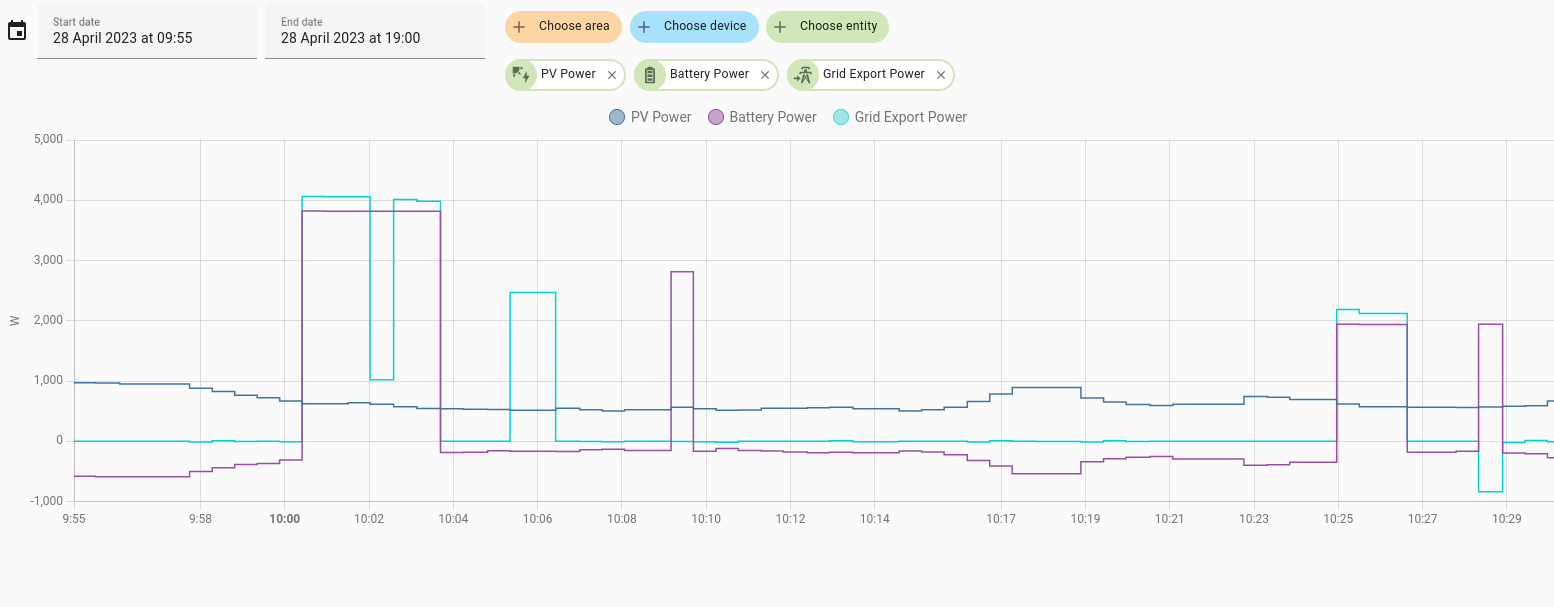The width and height of the screenshot is (1554, 607).
Task: Click the PV Power legend color circle
Action: [x=617, y=117]
